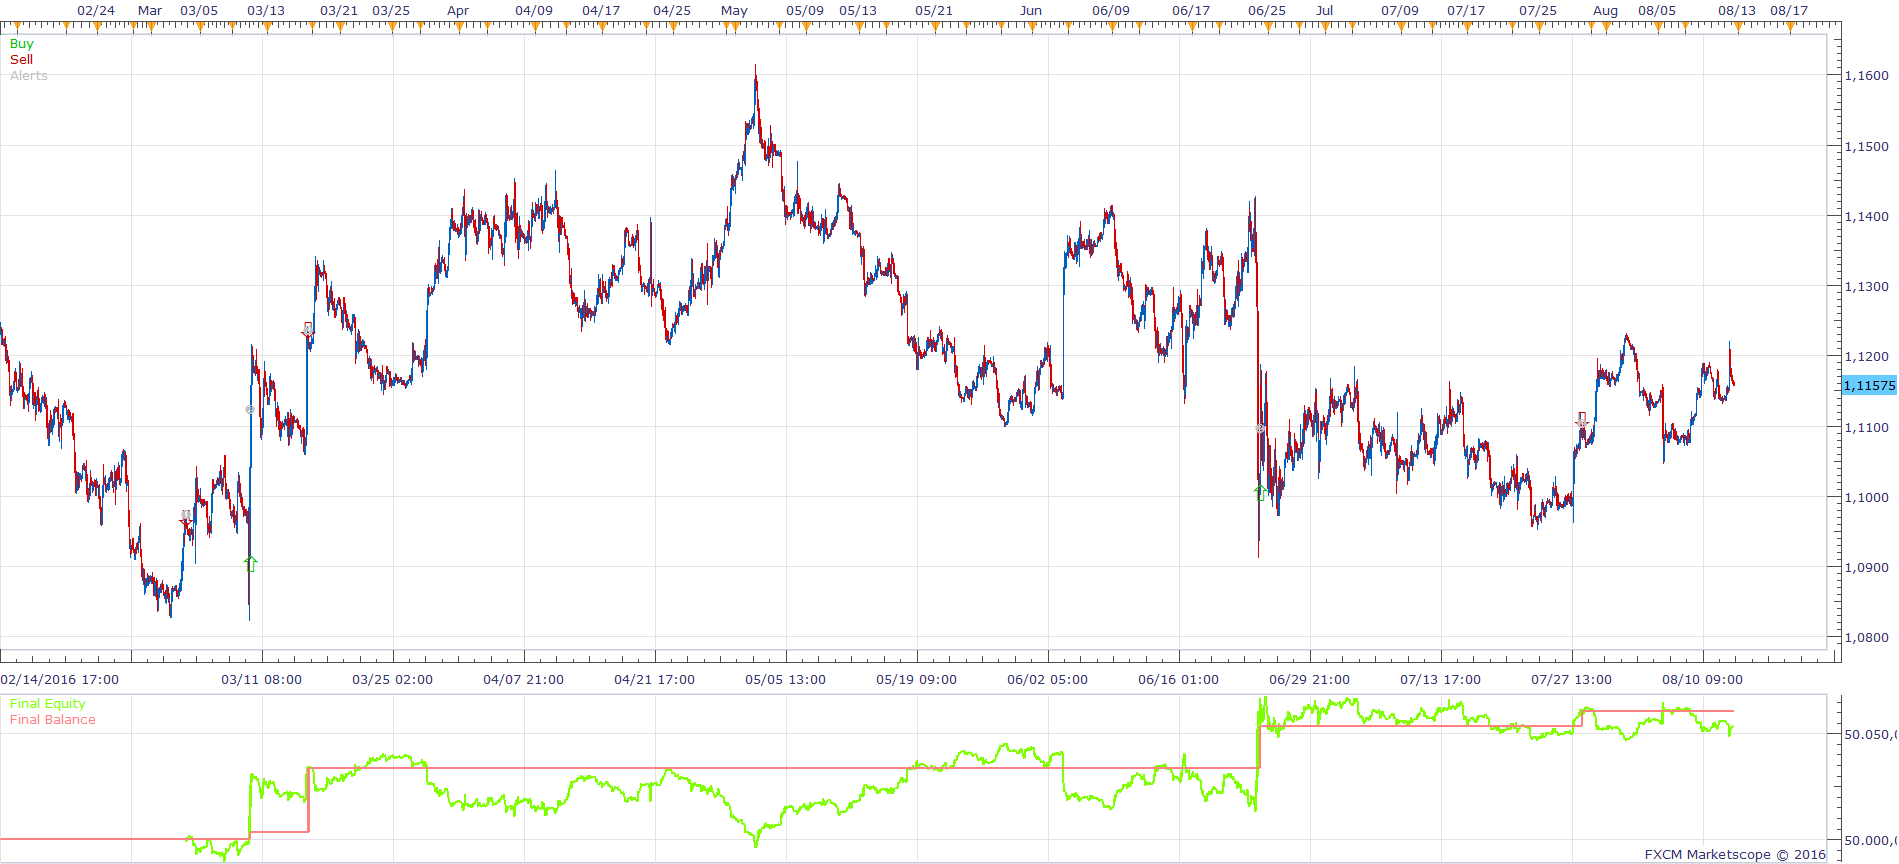Image resolution: width=1899 pixels, height=864 pixels.
Task: Click the orange marker beneath the 03/13 date
Action: [x=267, y=28]
